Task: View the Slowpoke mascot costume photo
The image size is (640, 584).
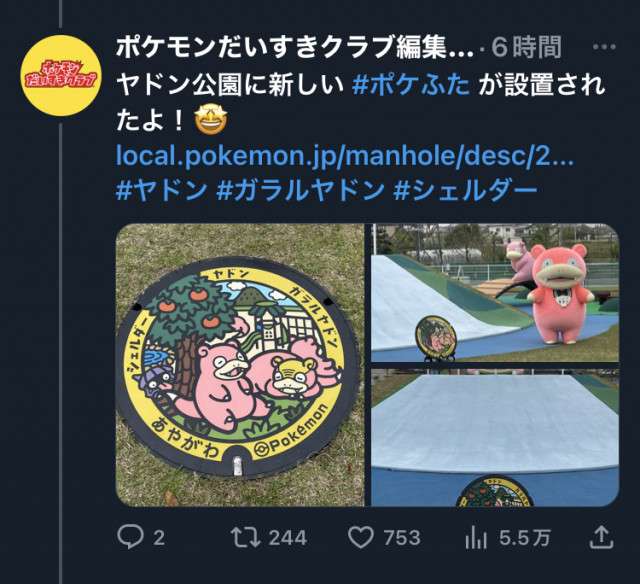Action: (495, 293)
